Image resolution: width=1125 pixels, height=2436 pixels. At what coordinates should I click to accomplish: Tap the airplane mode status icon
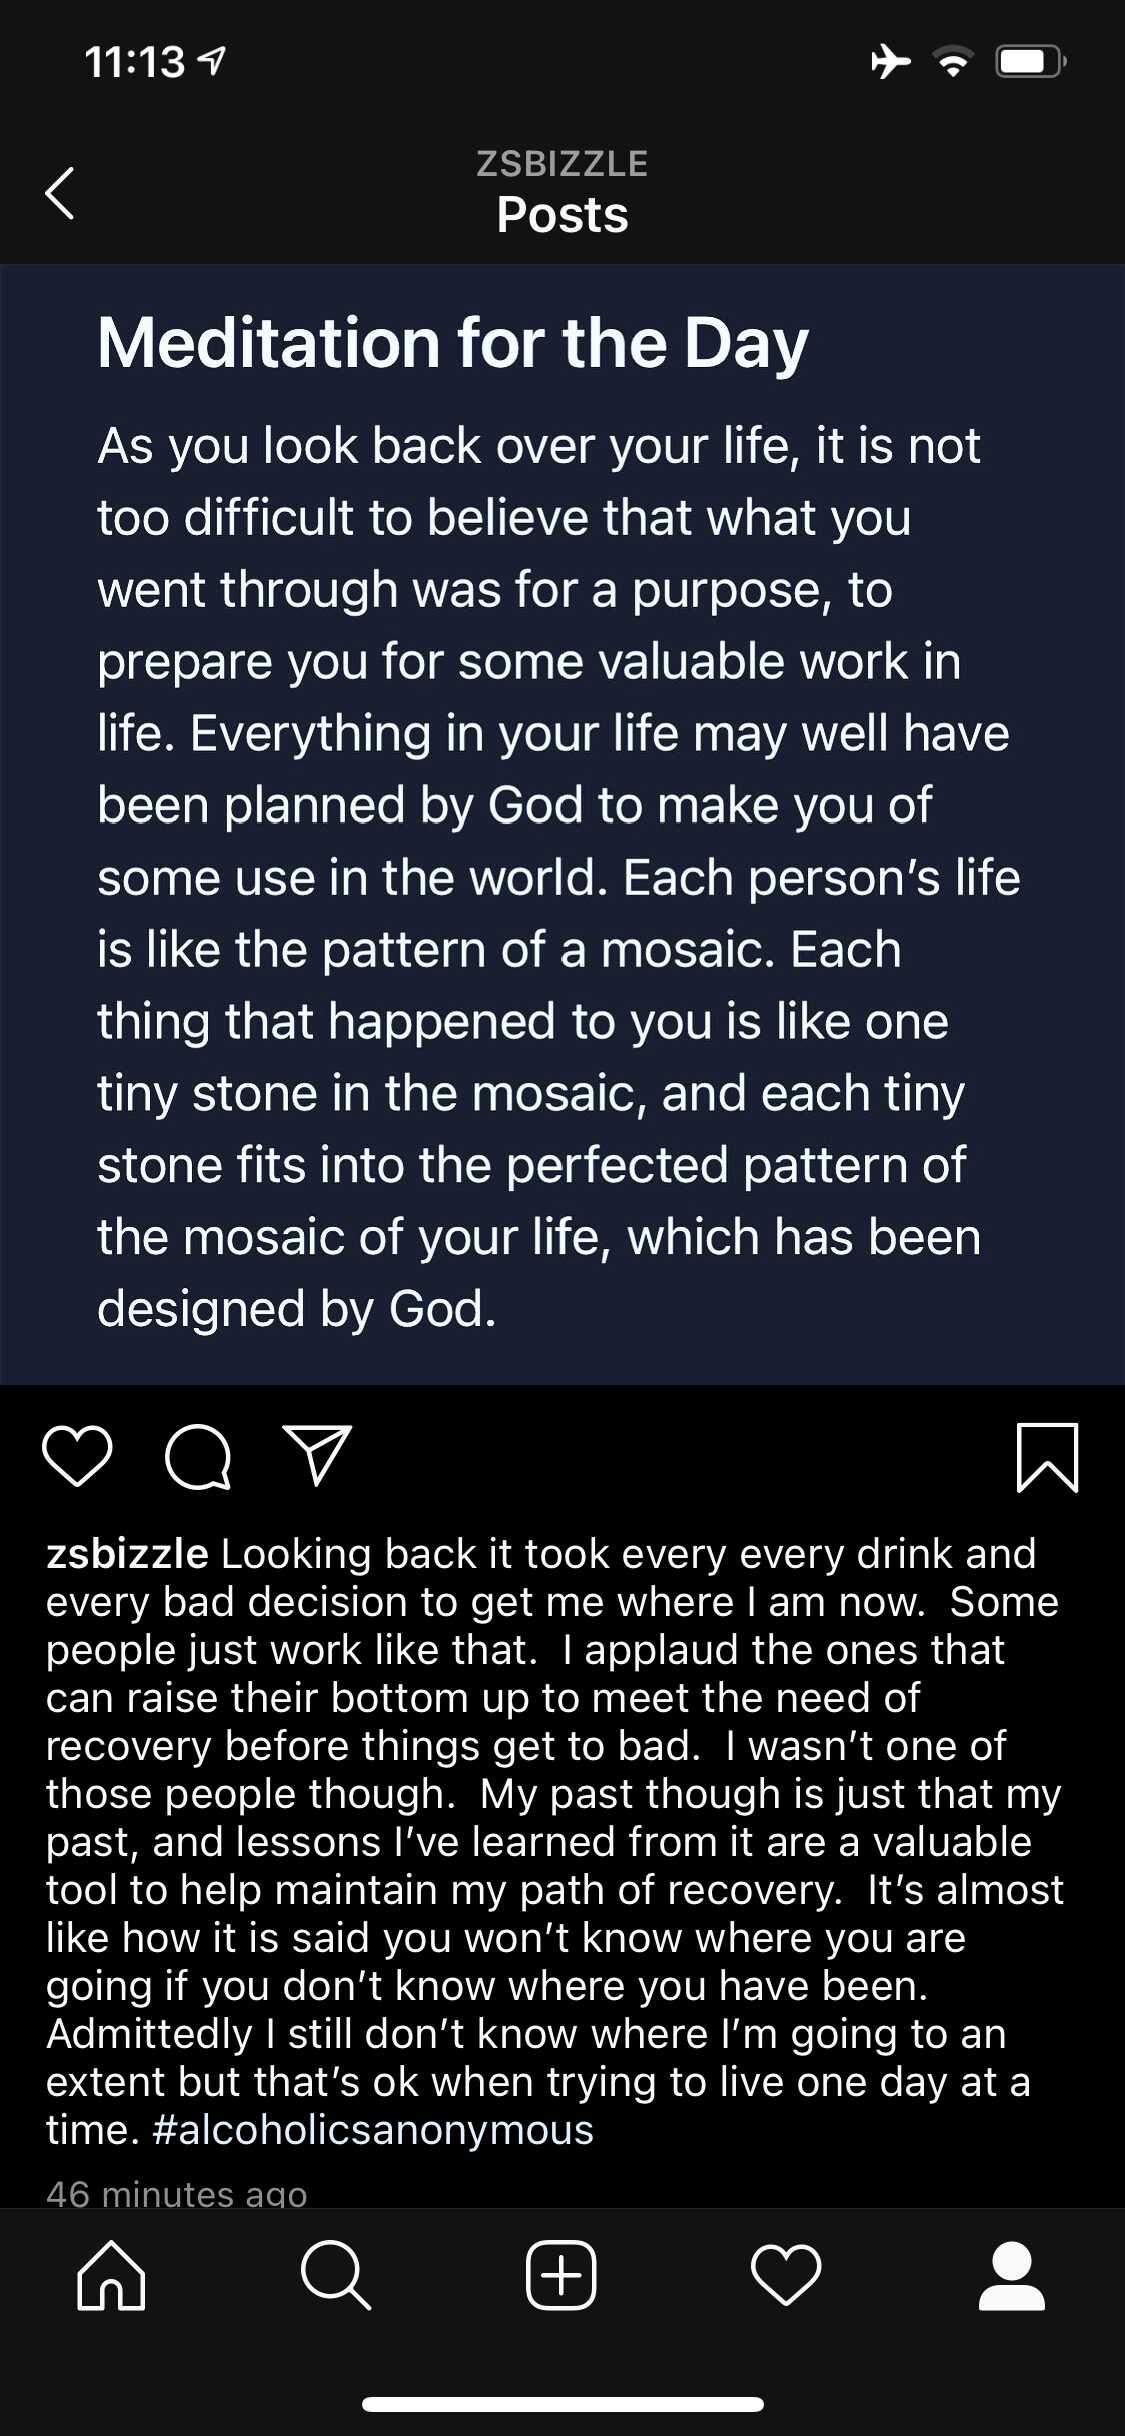[x=890, y=62]
